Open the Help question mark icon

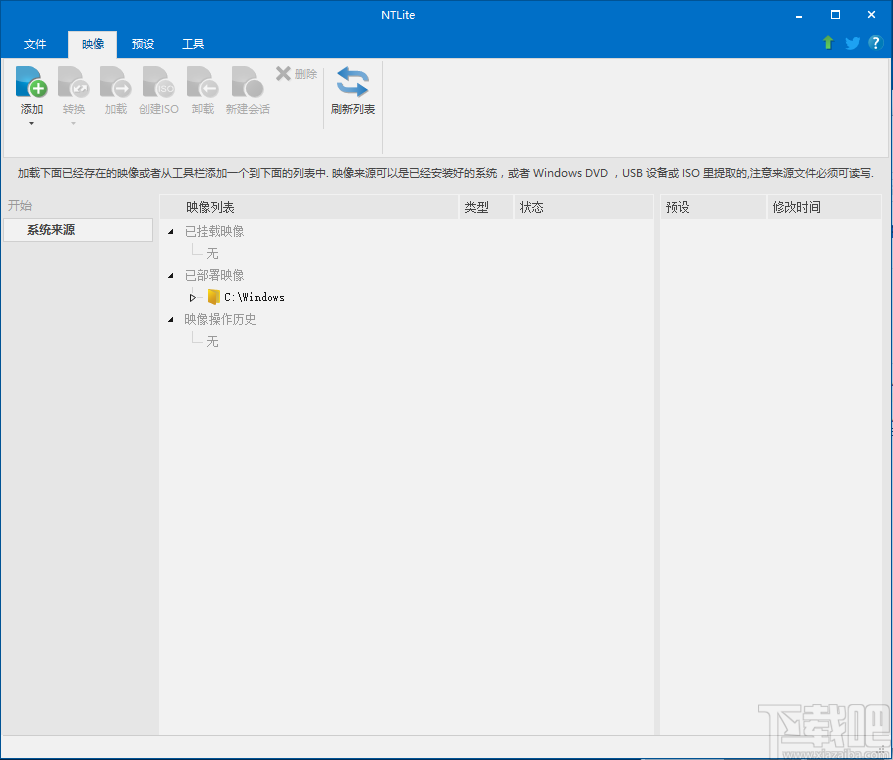[x=875, y=43]
